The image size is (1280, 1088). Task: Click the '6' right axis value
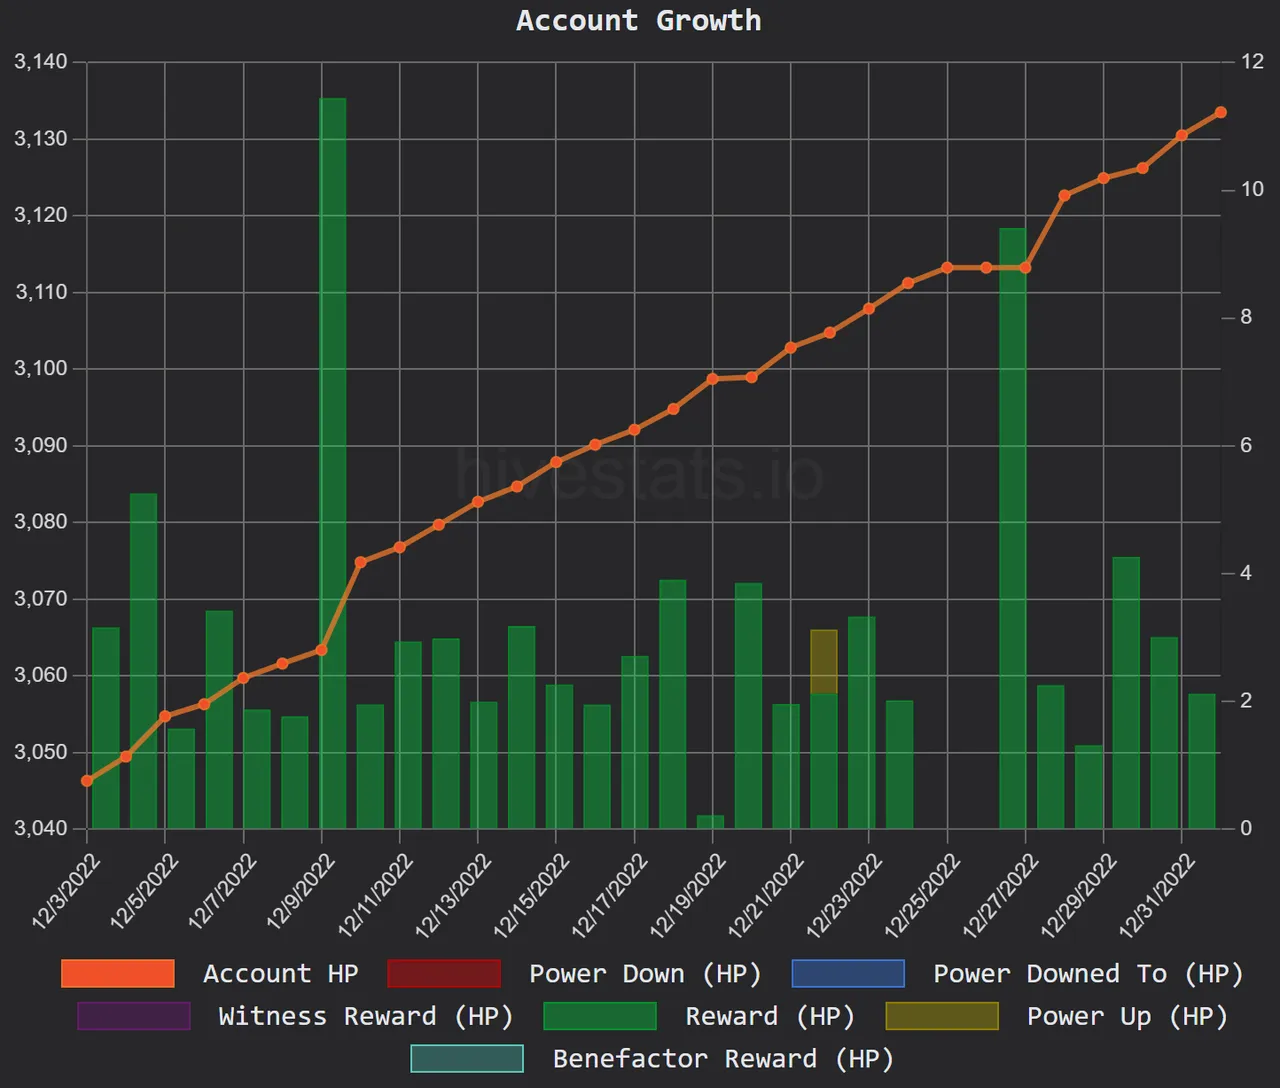point(1246,445)
